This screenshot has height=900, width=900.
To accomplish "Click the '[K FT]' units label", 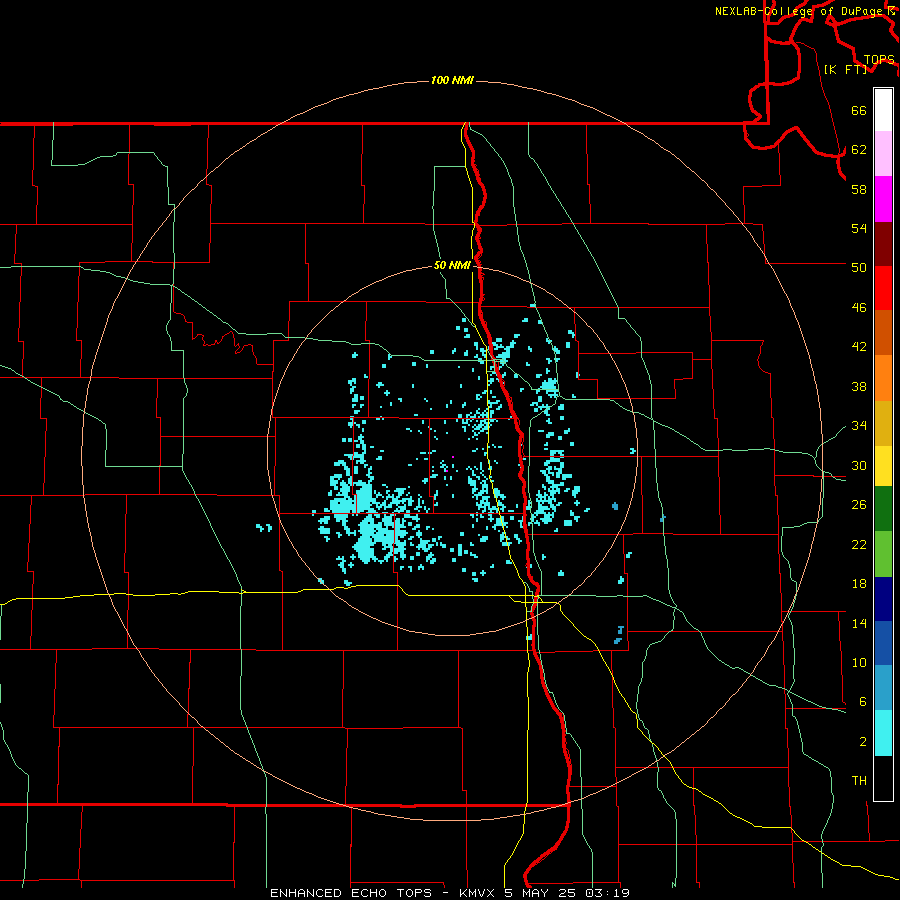I will click(x=845, y=69).
